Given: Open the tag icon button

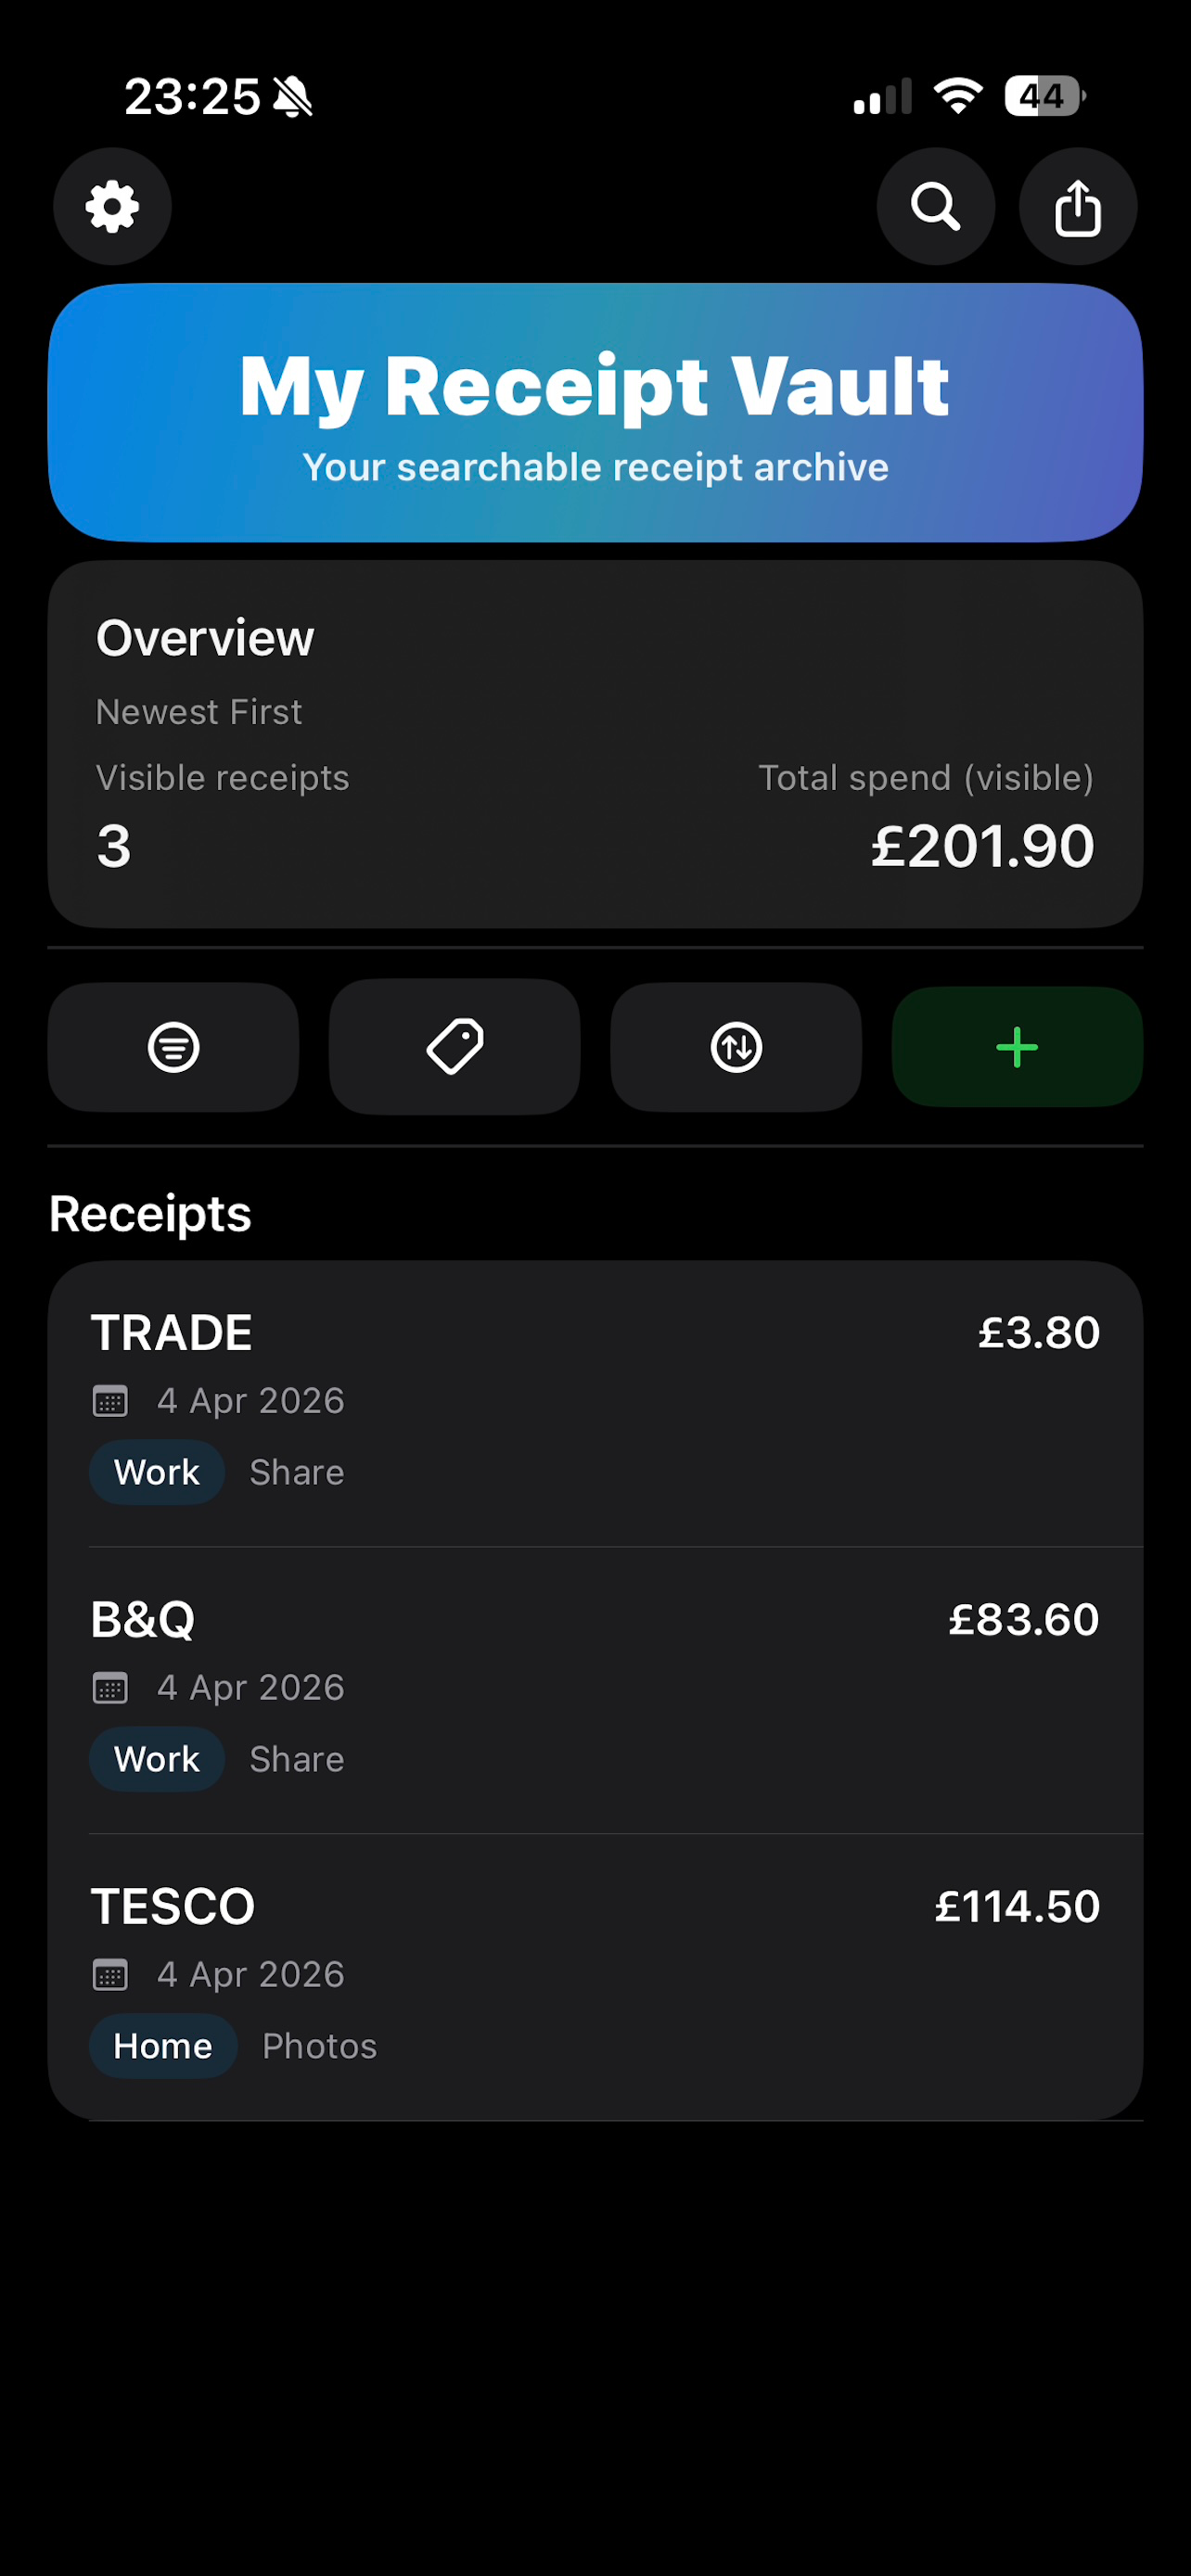Looking at the screenshot, I should point(455,1047).
